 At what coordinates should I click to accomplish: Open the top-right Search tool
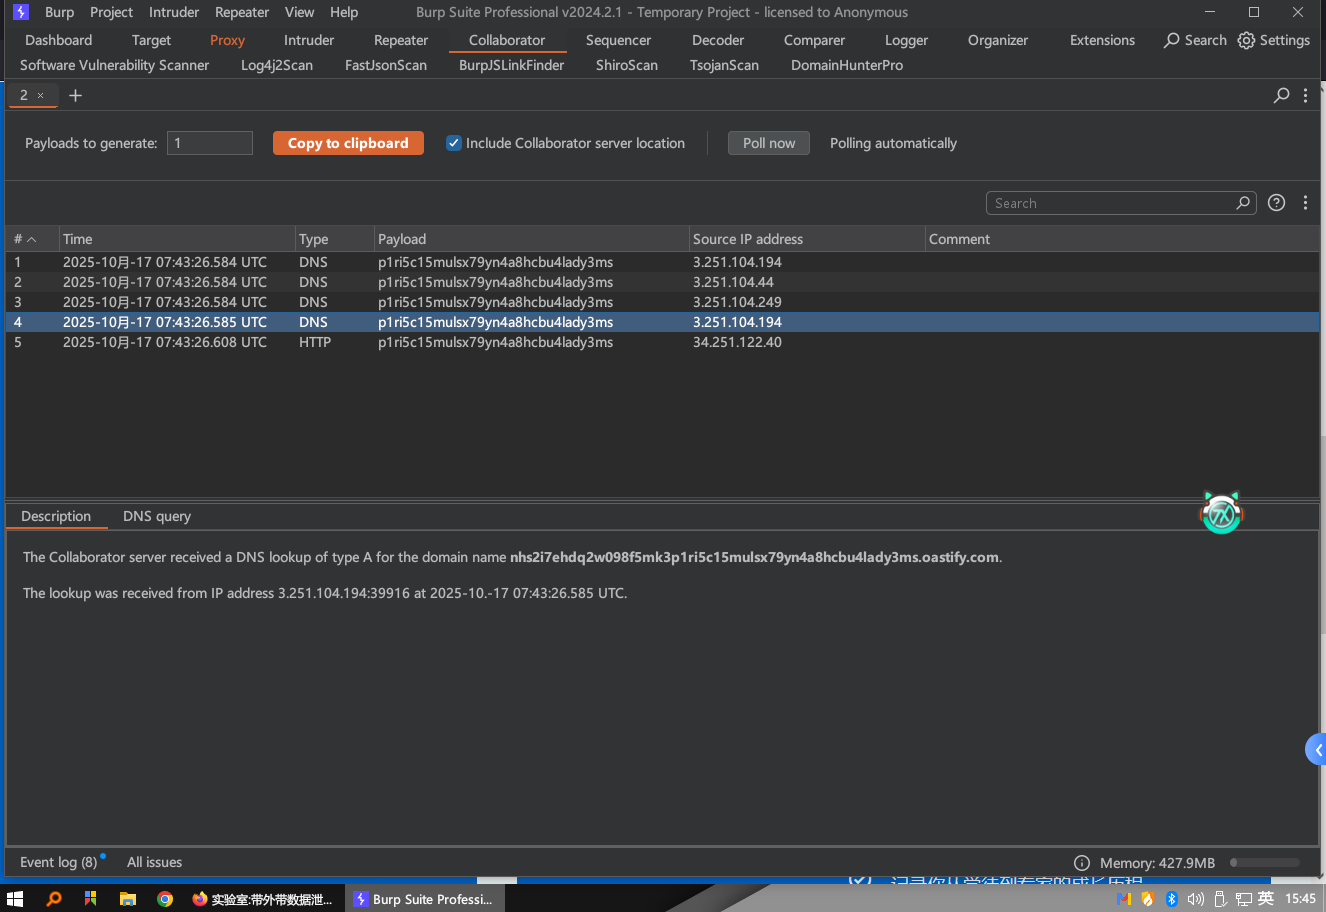point(1195,40)
